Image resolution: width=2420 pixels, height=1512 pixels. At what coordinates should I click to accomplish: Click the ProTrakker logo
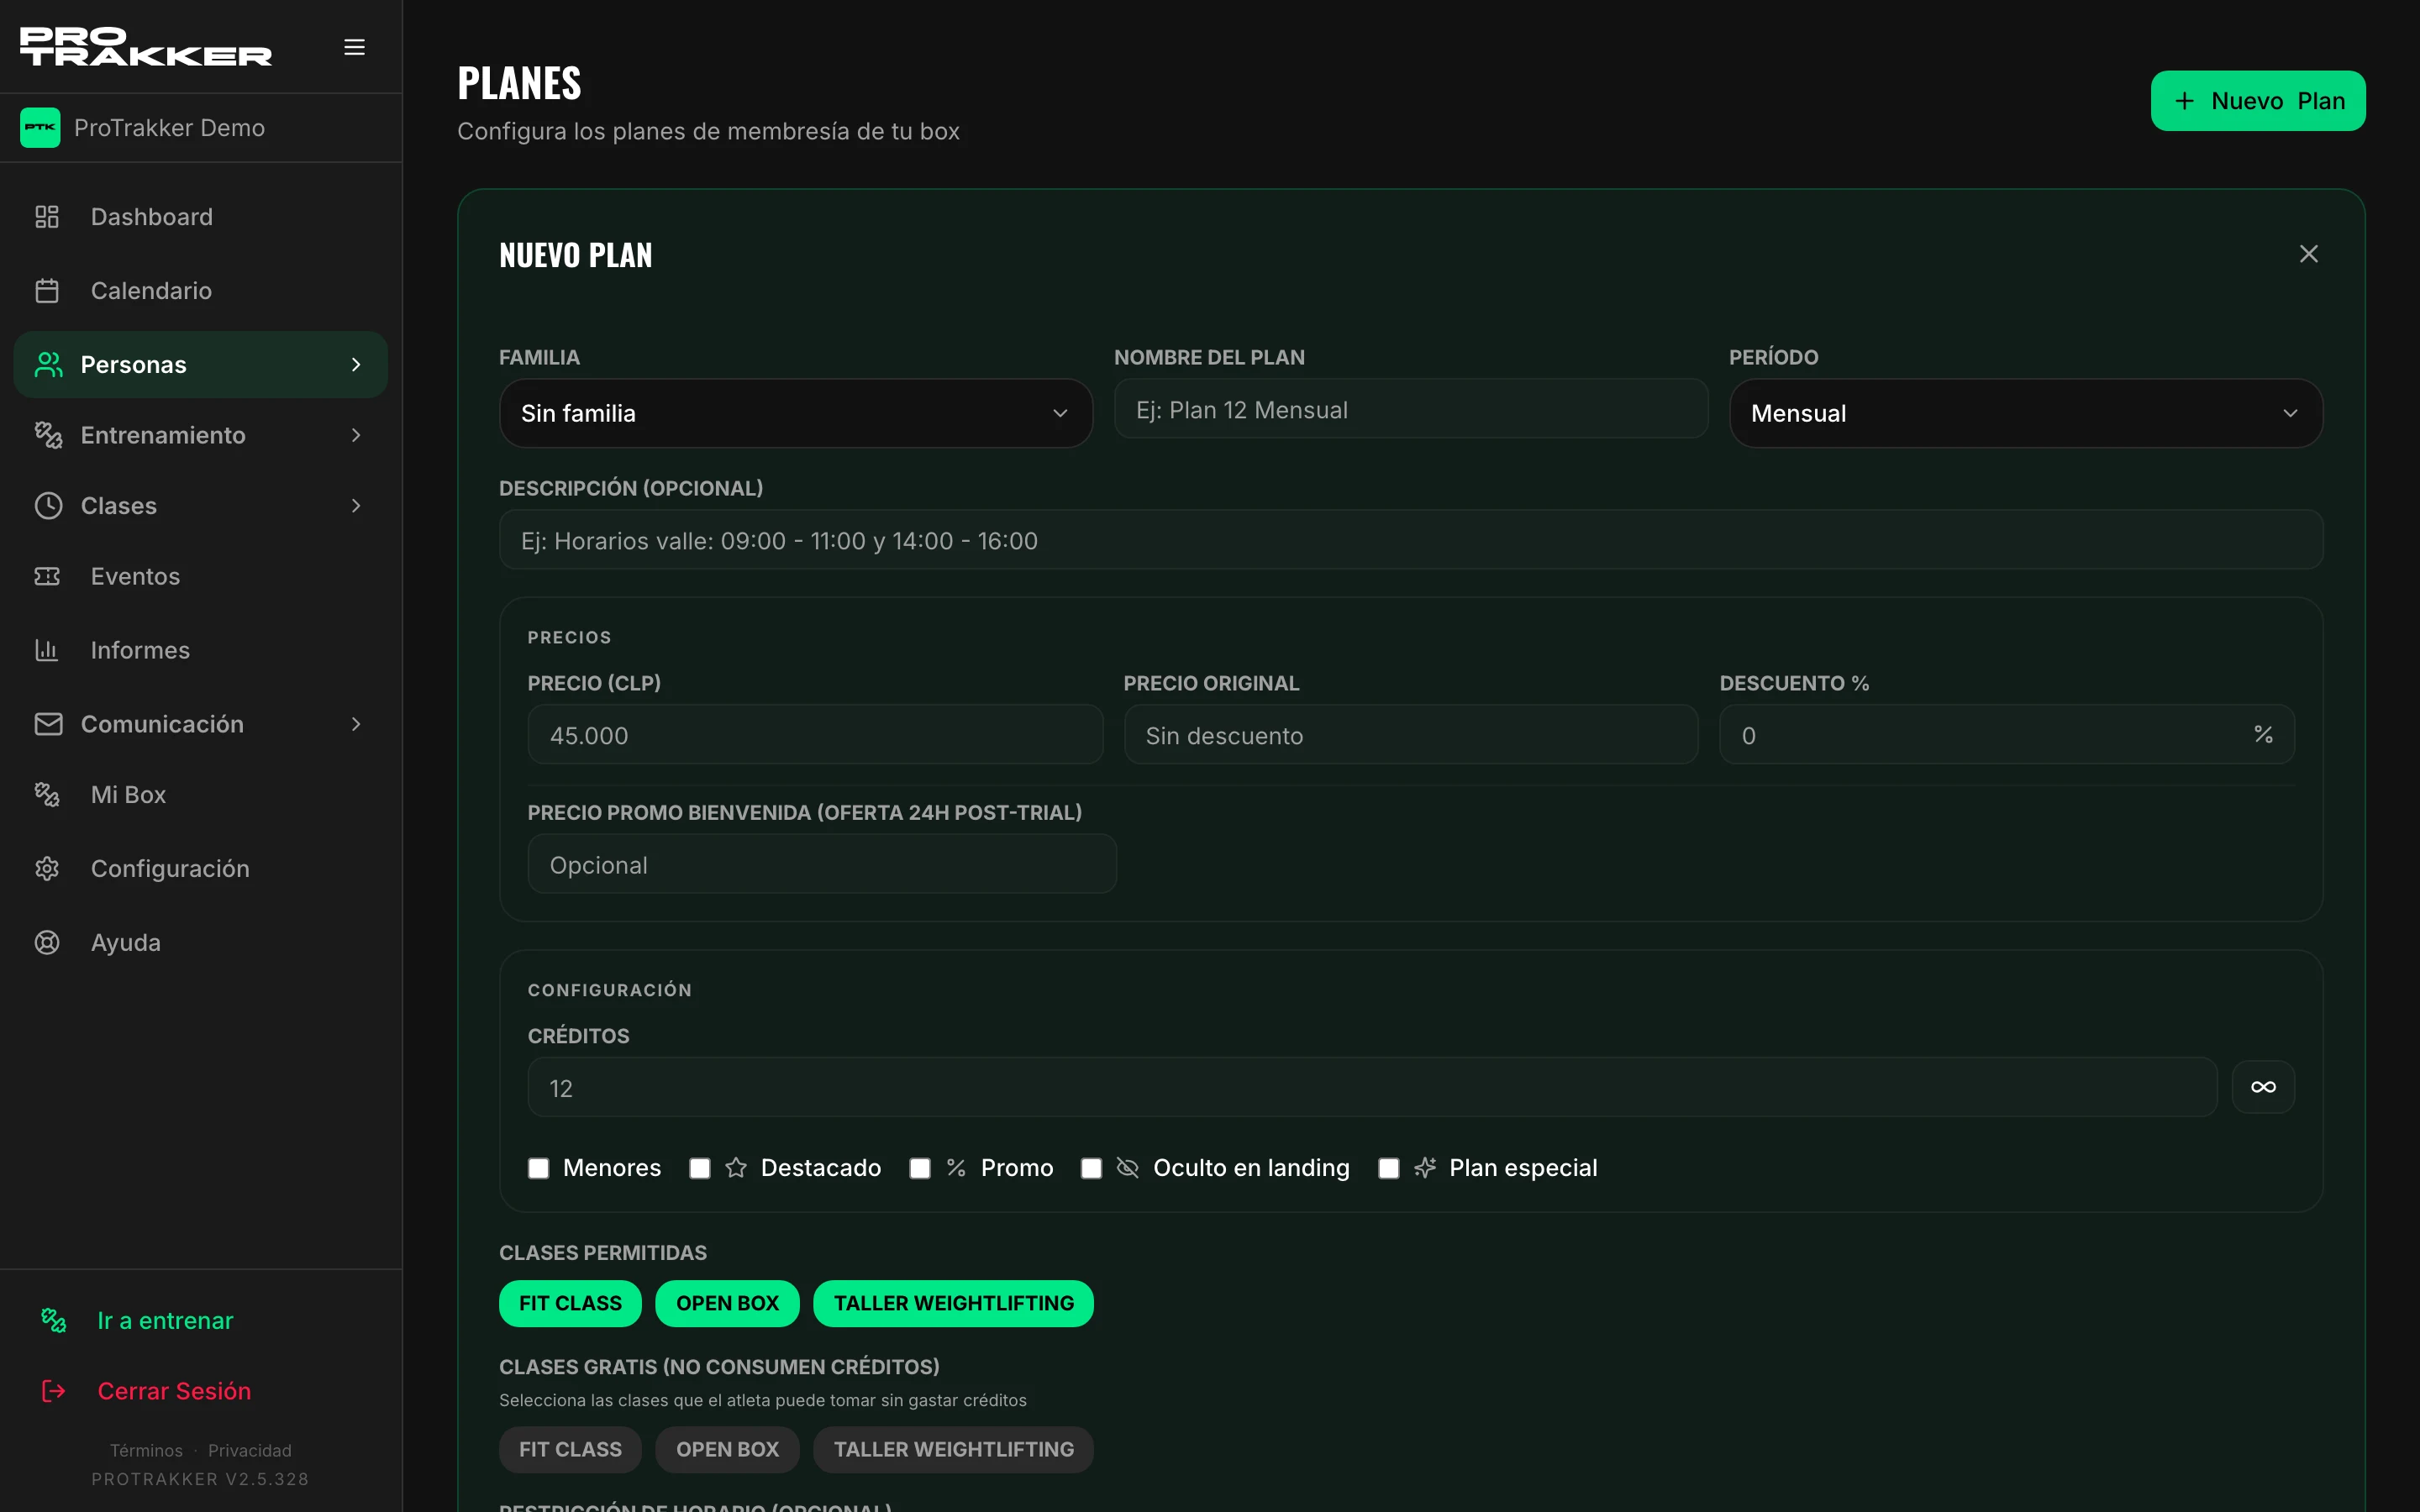click(x=146, y=47)
